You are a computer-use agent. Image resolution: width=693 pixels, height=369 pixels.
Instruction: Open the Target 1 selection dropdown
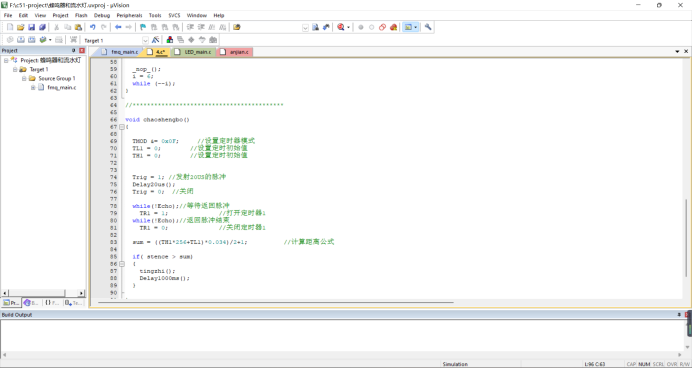click(145, 40)
